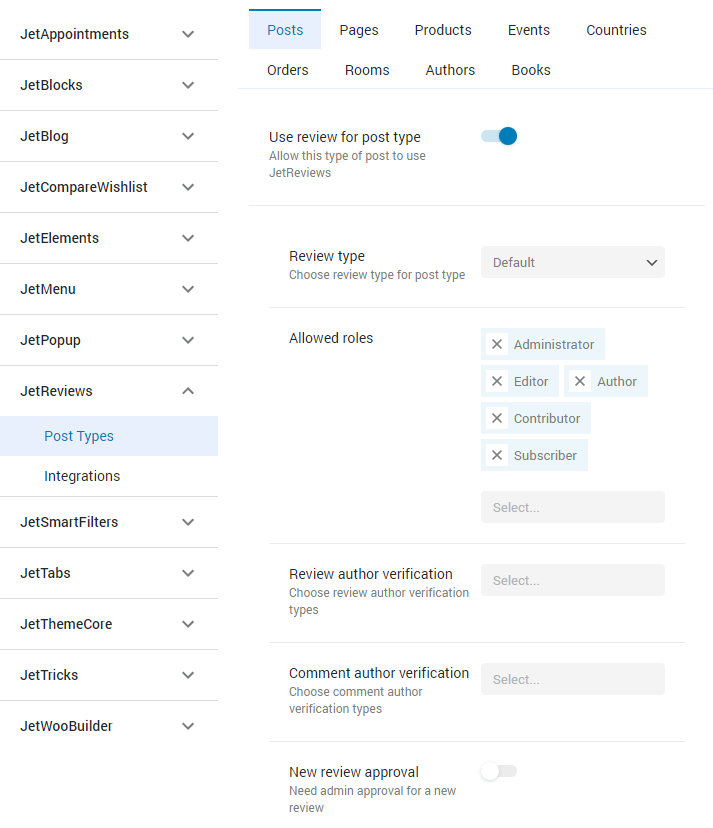
Task: Expand the JetWooBuilder chevron
Action: point(188,726)
